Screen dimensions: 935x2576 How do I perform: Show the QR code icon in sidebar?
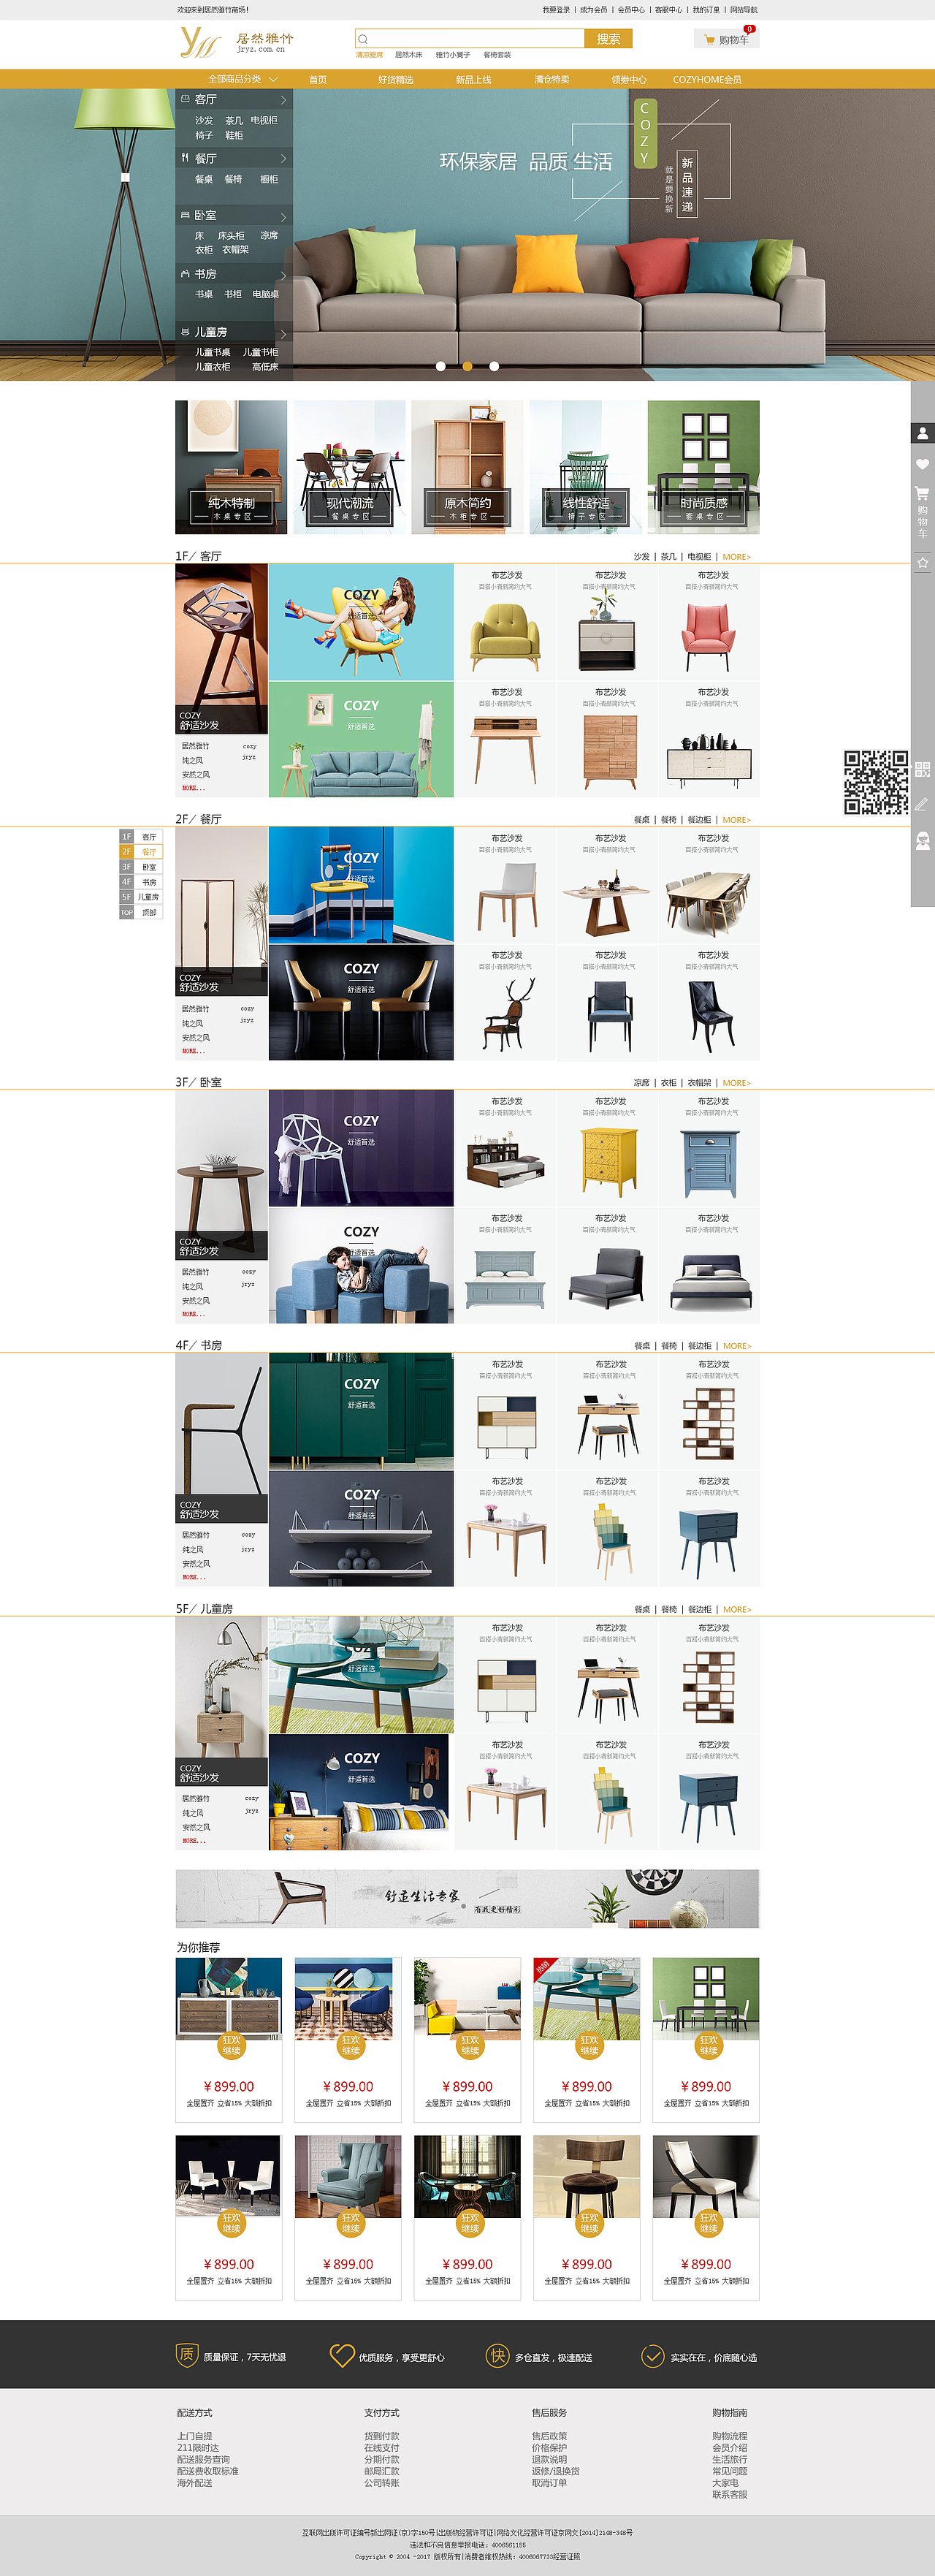(x=922, y=770)
